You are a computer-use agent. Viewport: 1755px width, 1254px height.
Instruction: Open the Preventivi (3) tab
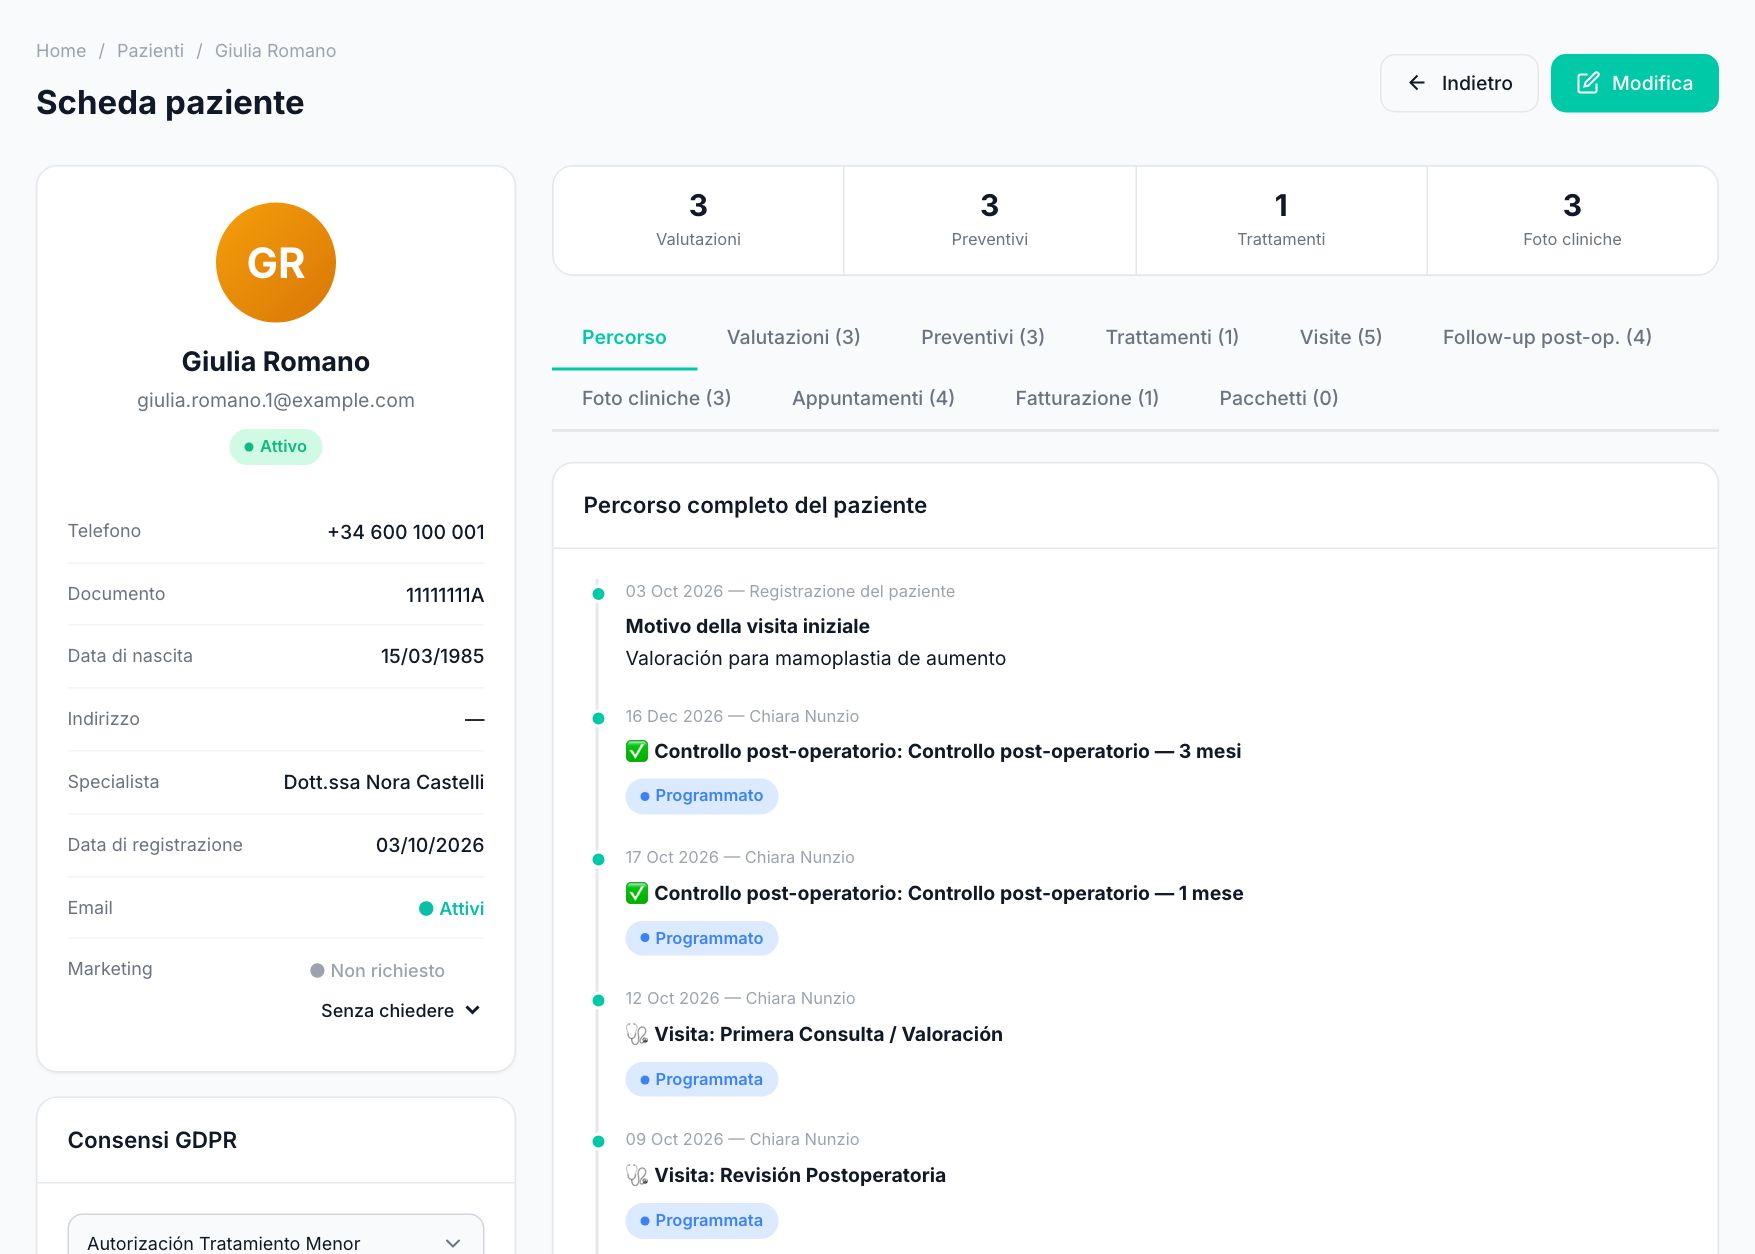click(983, 337)
